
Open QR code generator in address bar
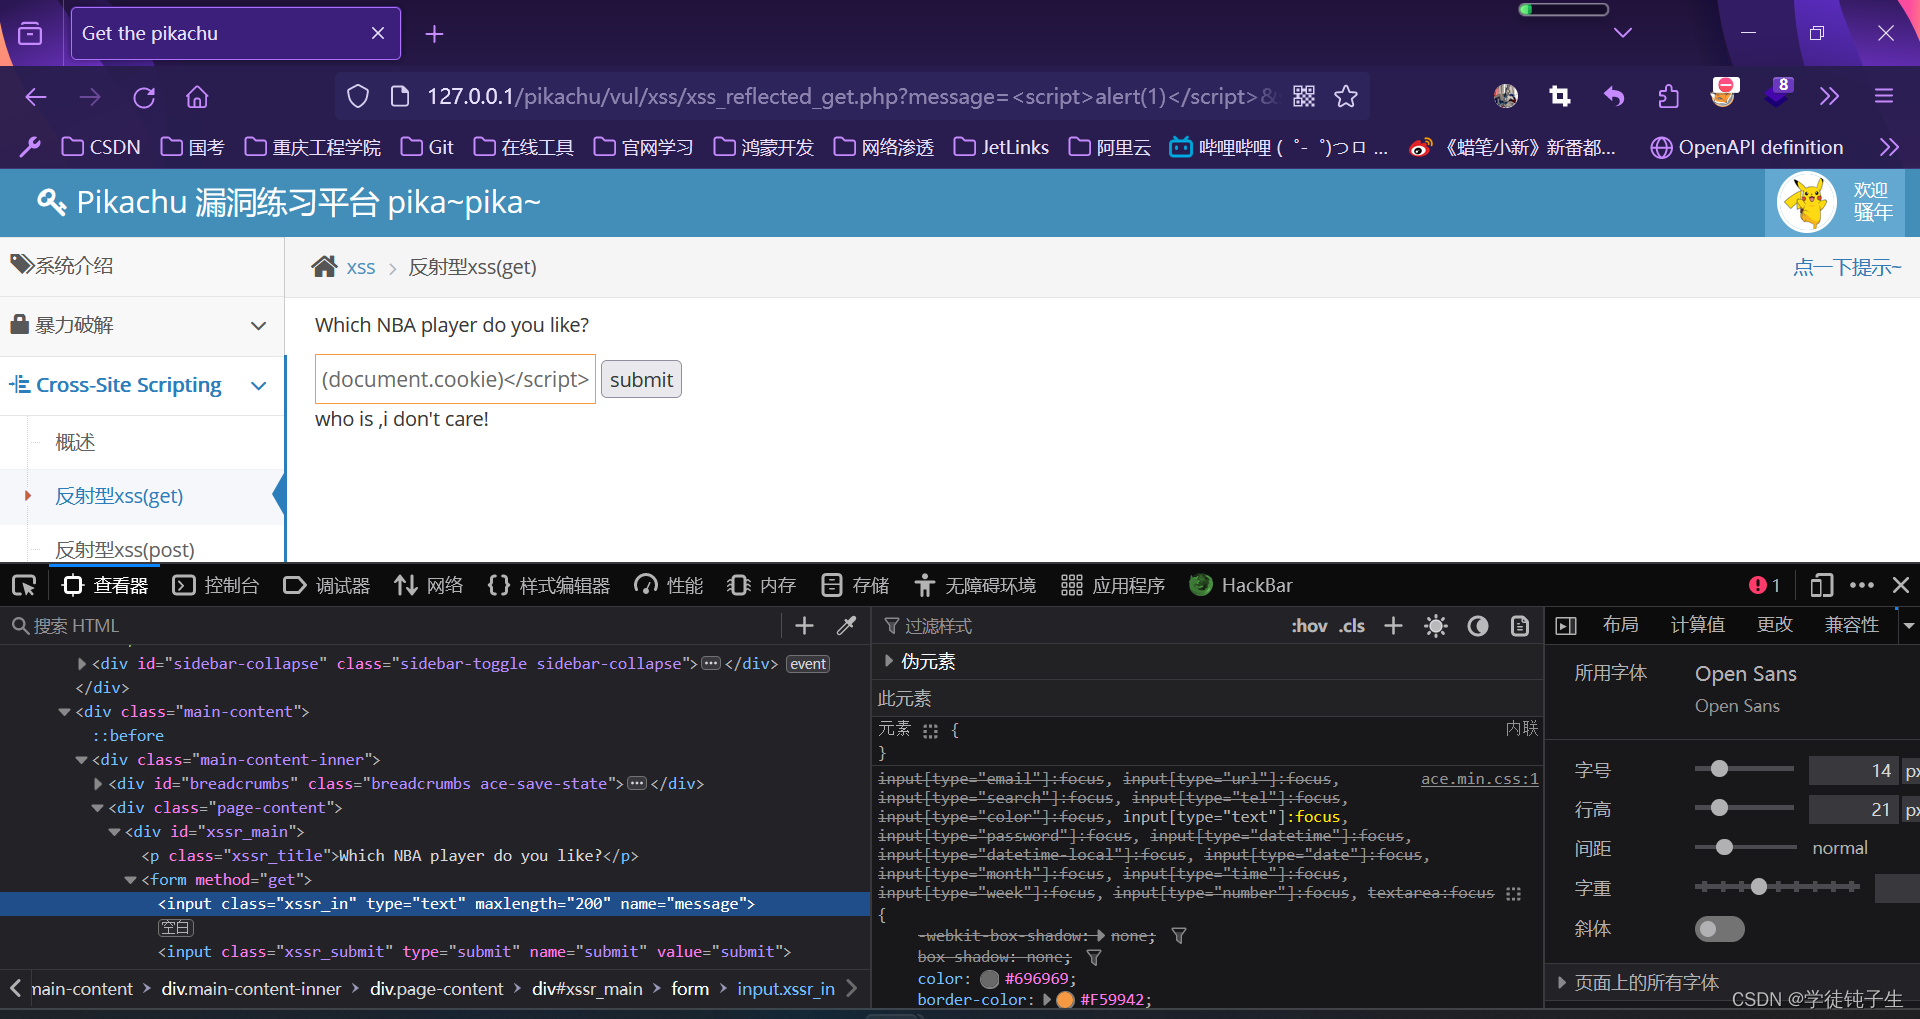tap(1304, 96)
